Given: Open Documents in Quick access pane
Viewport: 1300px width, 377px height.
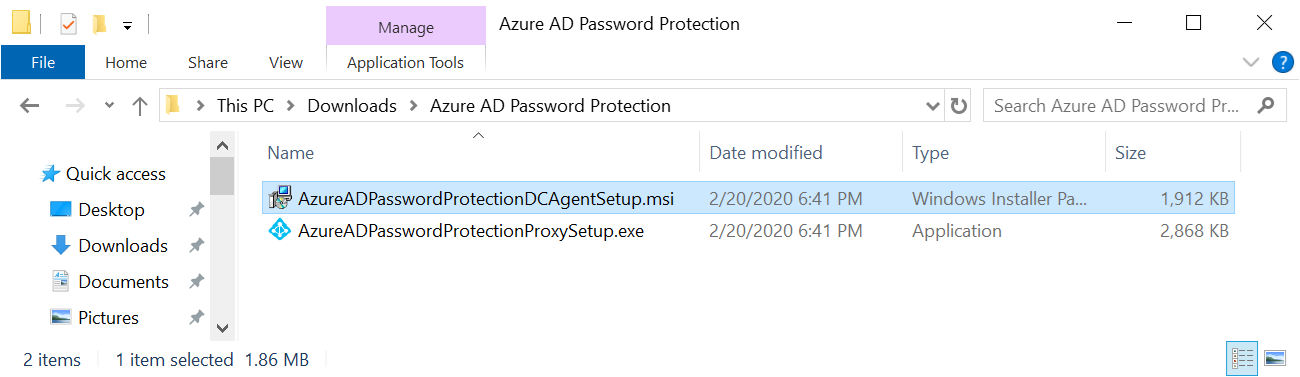Looking at the screenshot, I should point(124,282).
